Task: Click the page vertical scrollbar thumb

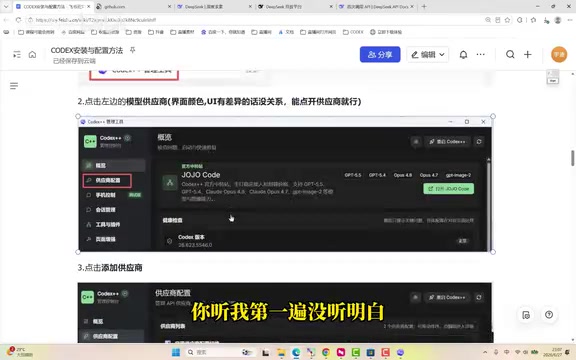Action: [x=572, y=158]
